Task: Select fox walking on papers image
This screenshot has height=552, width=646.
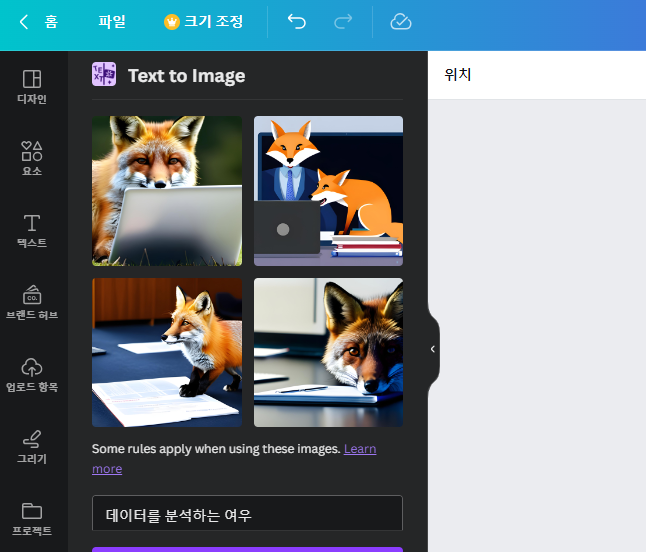Action: tap(167, 353)
